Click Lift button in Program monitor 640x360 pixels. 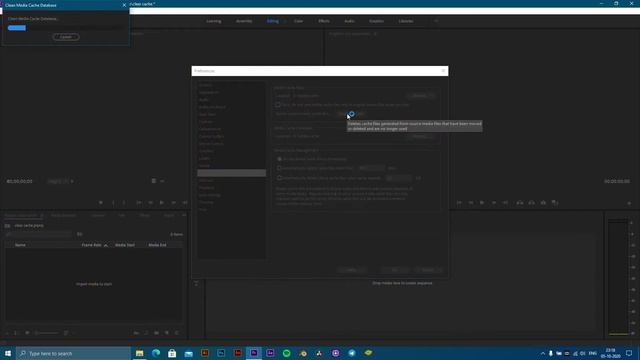(x=520, y=202)
